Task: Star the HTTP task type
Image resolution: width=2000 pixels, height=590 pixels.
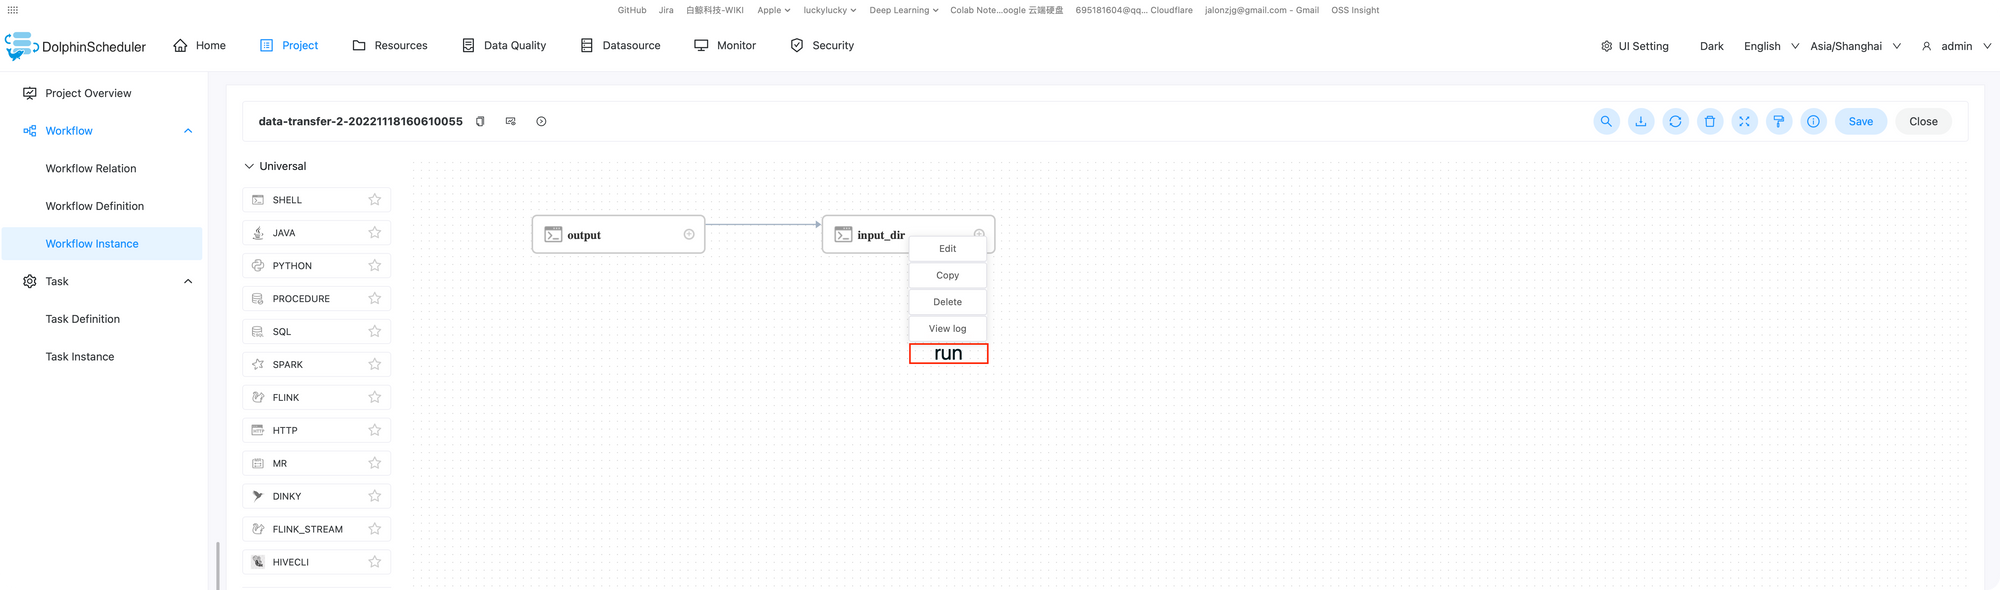Action: click(x=375, y=431)
